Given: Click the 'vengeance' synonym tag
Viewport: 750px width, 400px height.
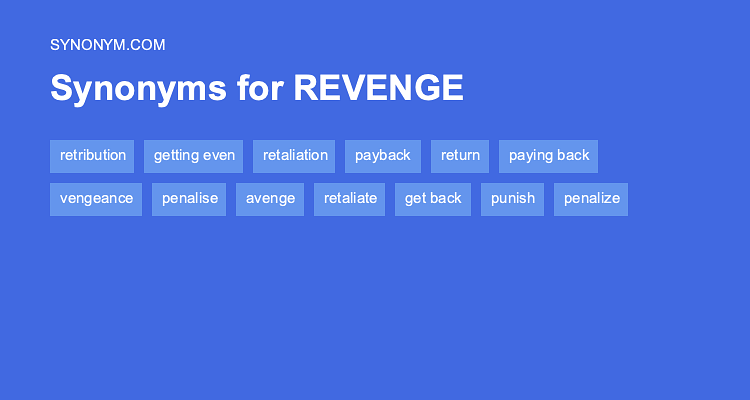Looking at the screenshot, I should tap(96, 199).
